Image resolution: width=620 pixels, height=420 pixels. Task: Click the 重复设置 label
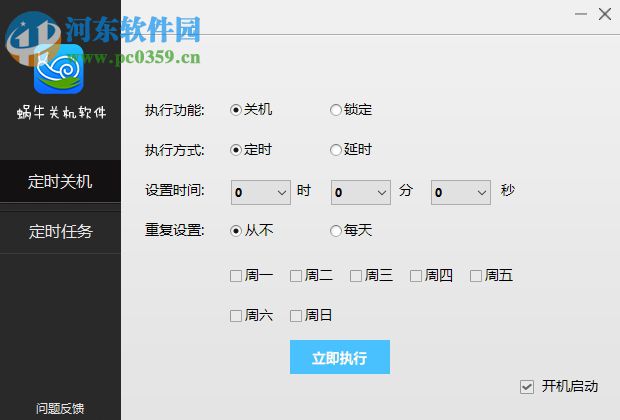174,230
